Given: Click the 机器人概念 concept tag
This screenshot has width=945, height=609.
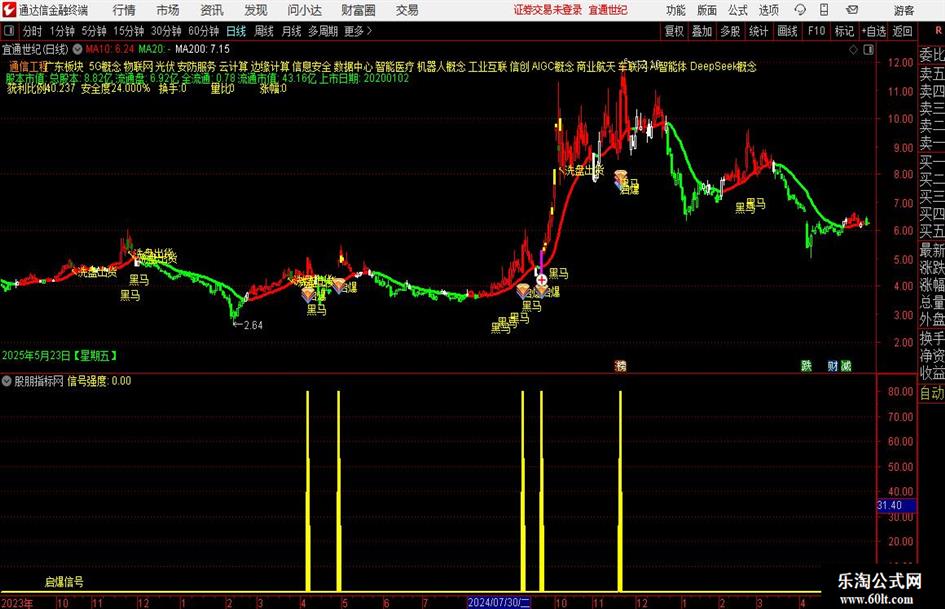Looking at the screenshot, I should point(441,66).
